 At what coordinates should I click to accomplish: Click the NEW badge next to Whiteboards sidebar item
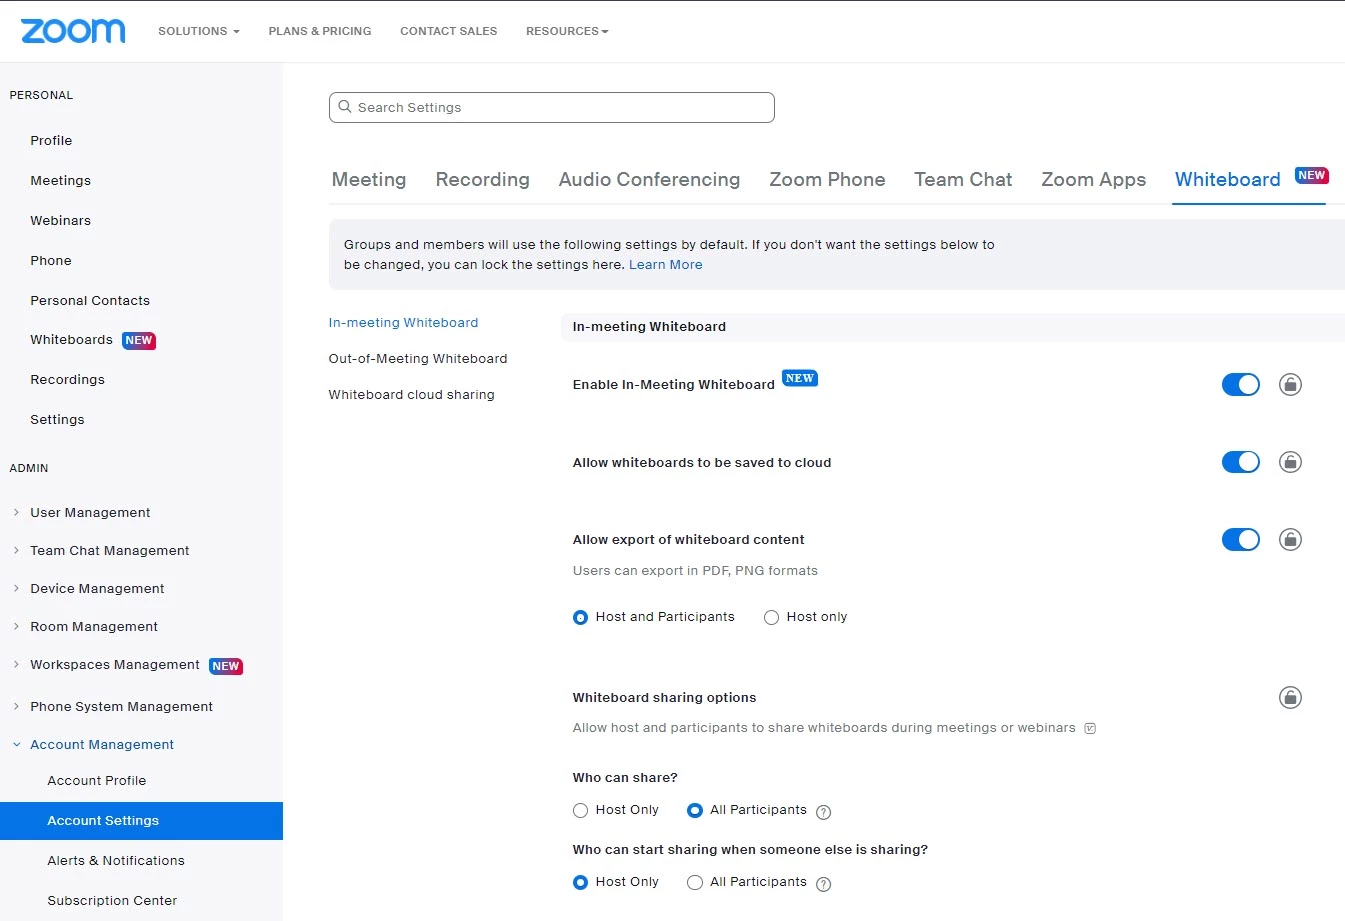click(x=139, y=341)
